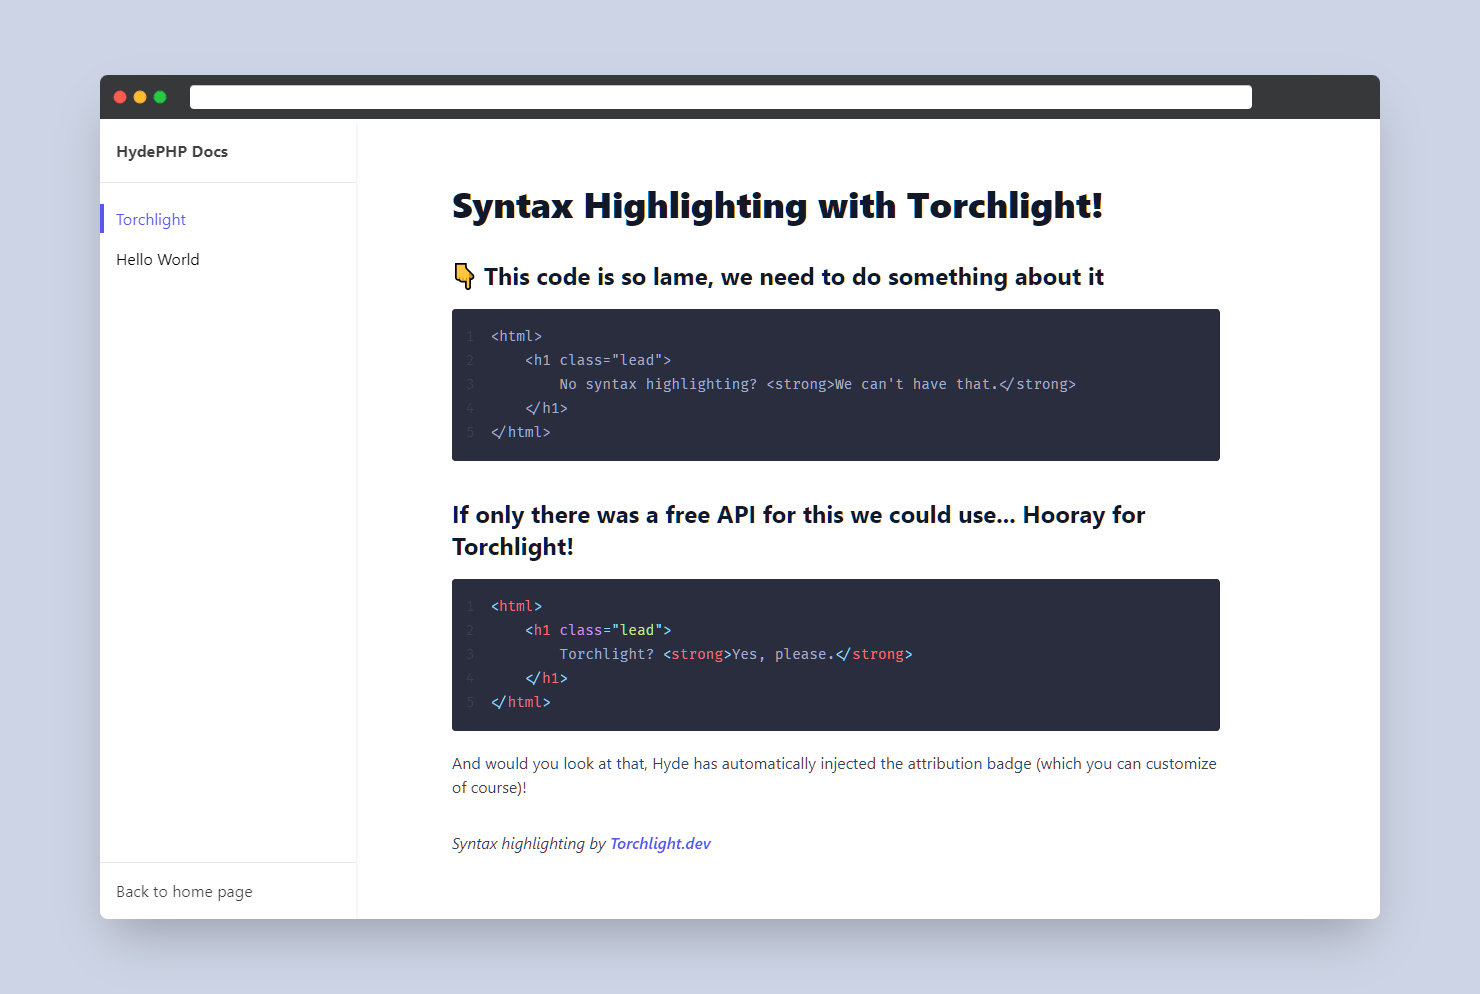Click 'Torchlight? Yes, please.' code line
Screen dimensions: 1480x994
[x=735, y=654]
